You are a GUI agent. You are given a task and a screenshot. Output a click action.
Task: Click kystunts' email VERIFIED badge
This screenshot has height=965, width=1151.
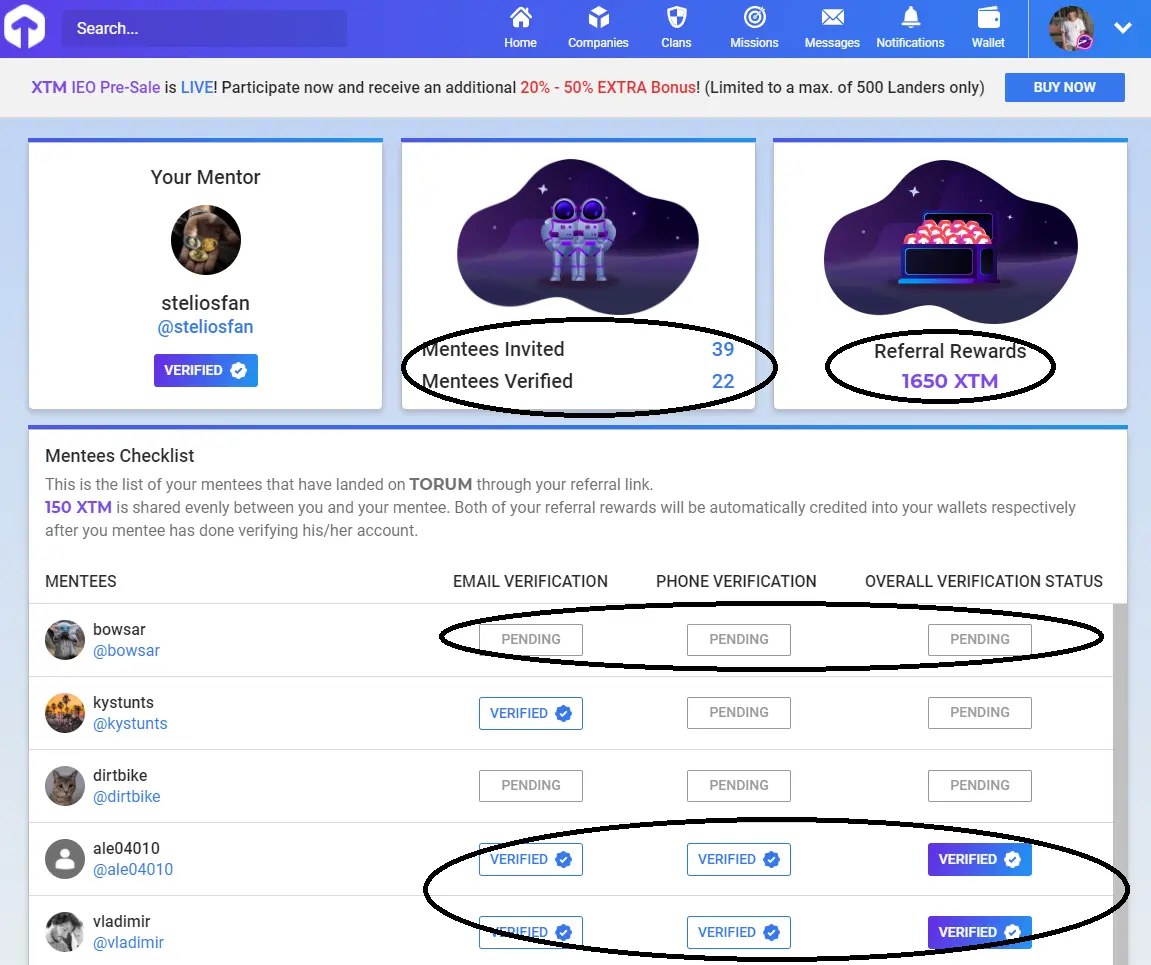pos(531,713)
